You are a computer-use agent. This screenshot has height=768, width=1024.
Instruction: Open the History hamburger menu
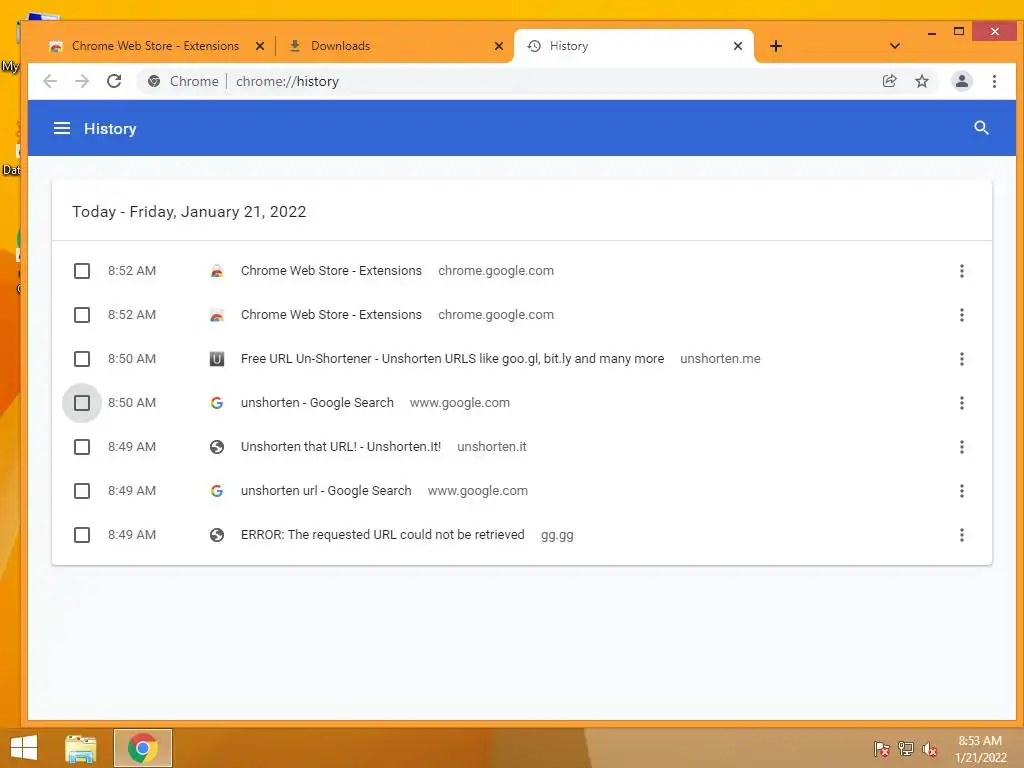click(62, 128)
